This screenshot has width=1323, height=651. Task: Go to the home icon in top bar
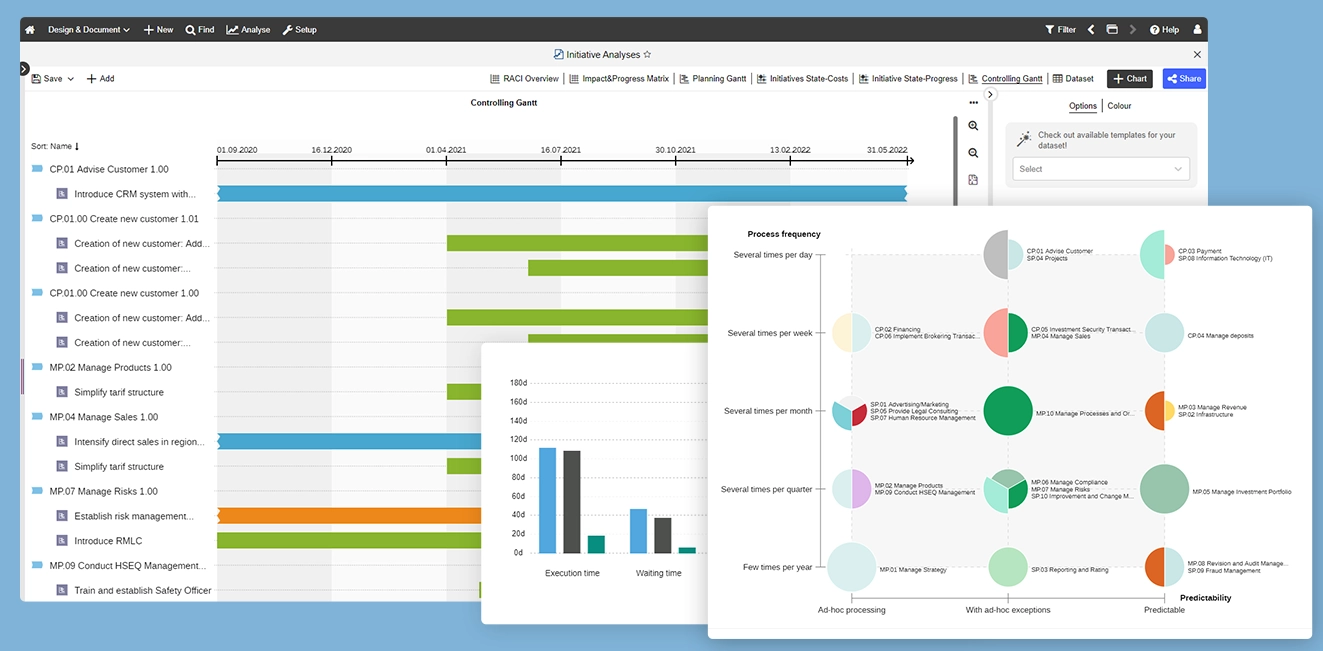30,30
